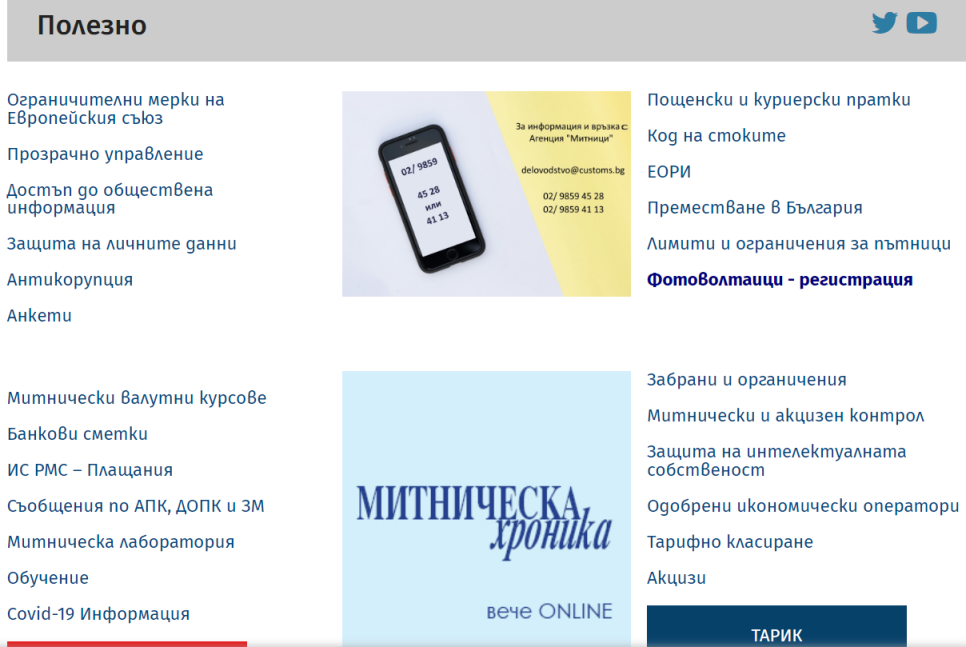The height and width of the screenshot is (647, 966).
Task: Click the Антикорупция link
Action: (x=70, y=280)
